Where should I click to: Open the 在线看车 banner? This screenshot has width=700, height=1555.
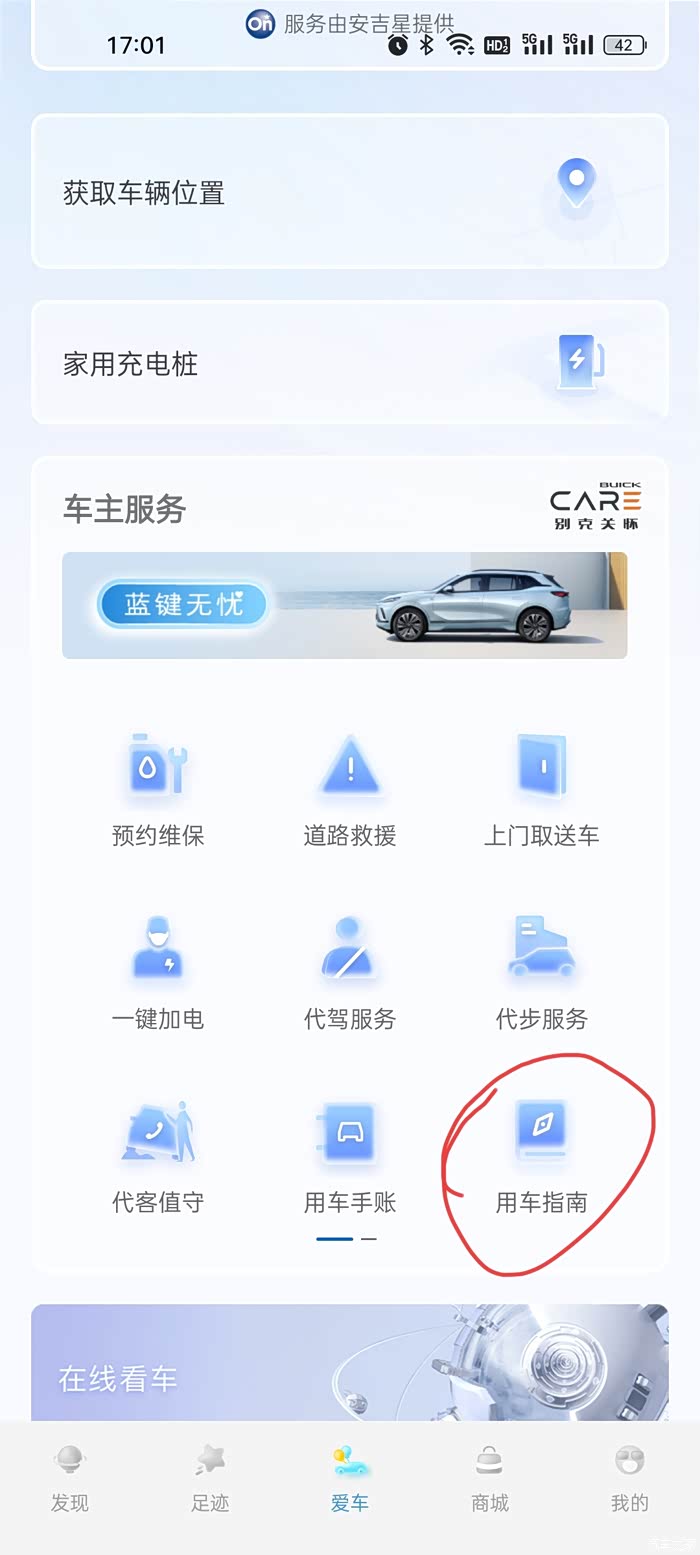point(350,1363)
